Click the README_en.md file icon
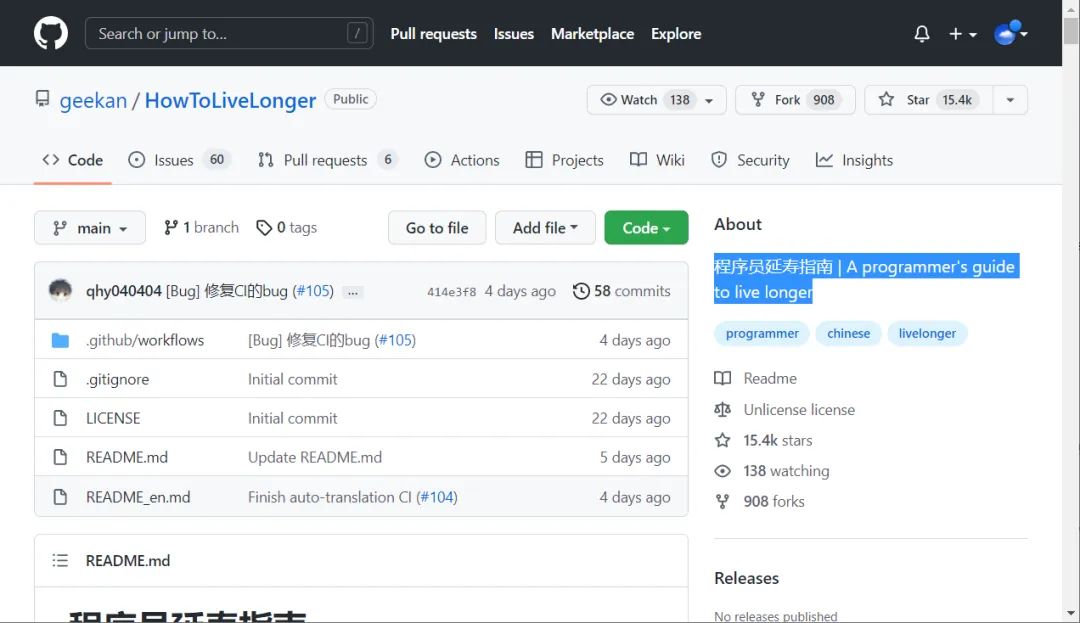The image size is (1080, 623). click(x=61, y=497)
